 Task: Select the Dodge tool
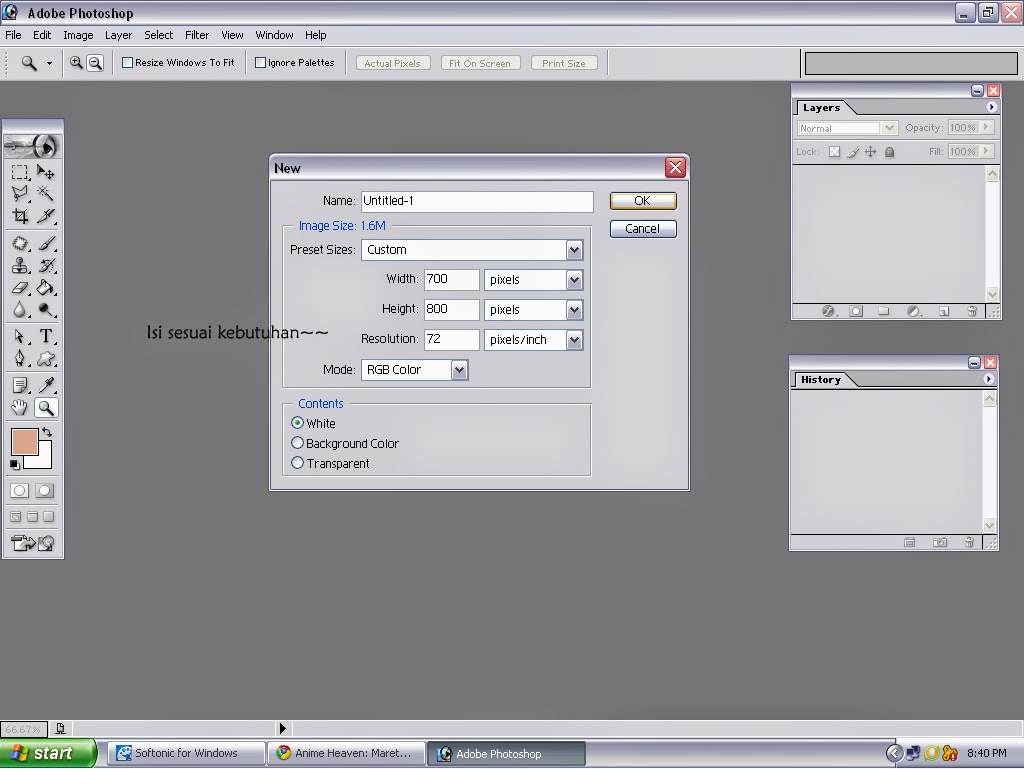[45, 309]
